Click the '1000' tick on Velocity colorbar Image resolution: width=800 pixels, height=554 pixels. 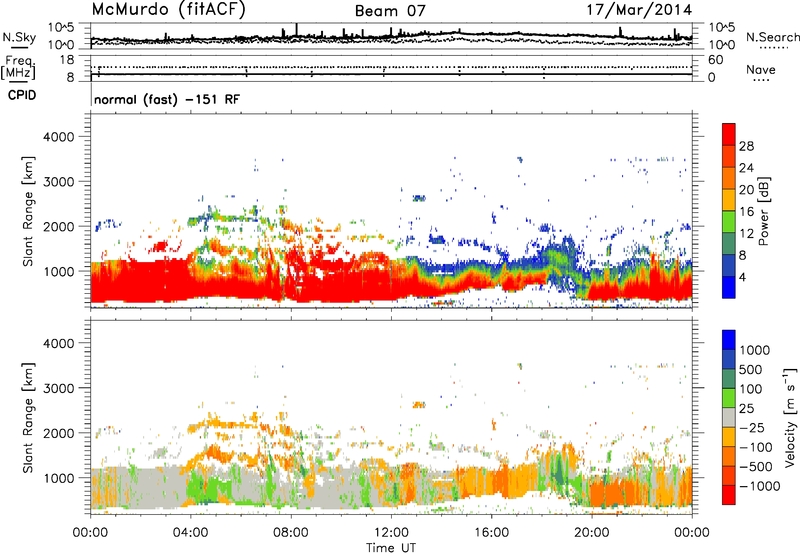755,350
